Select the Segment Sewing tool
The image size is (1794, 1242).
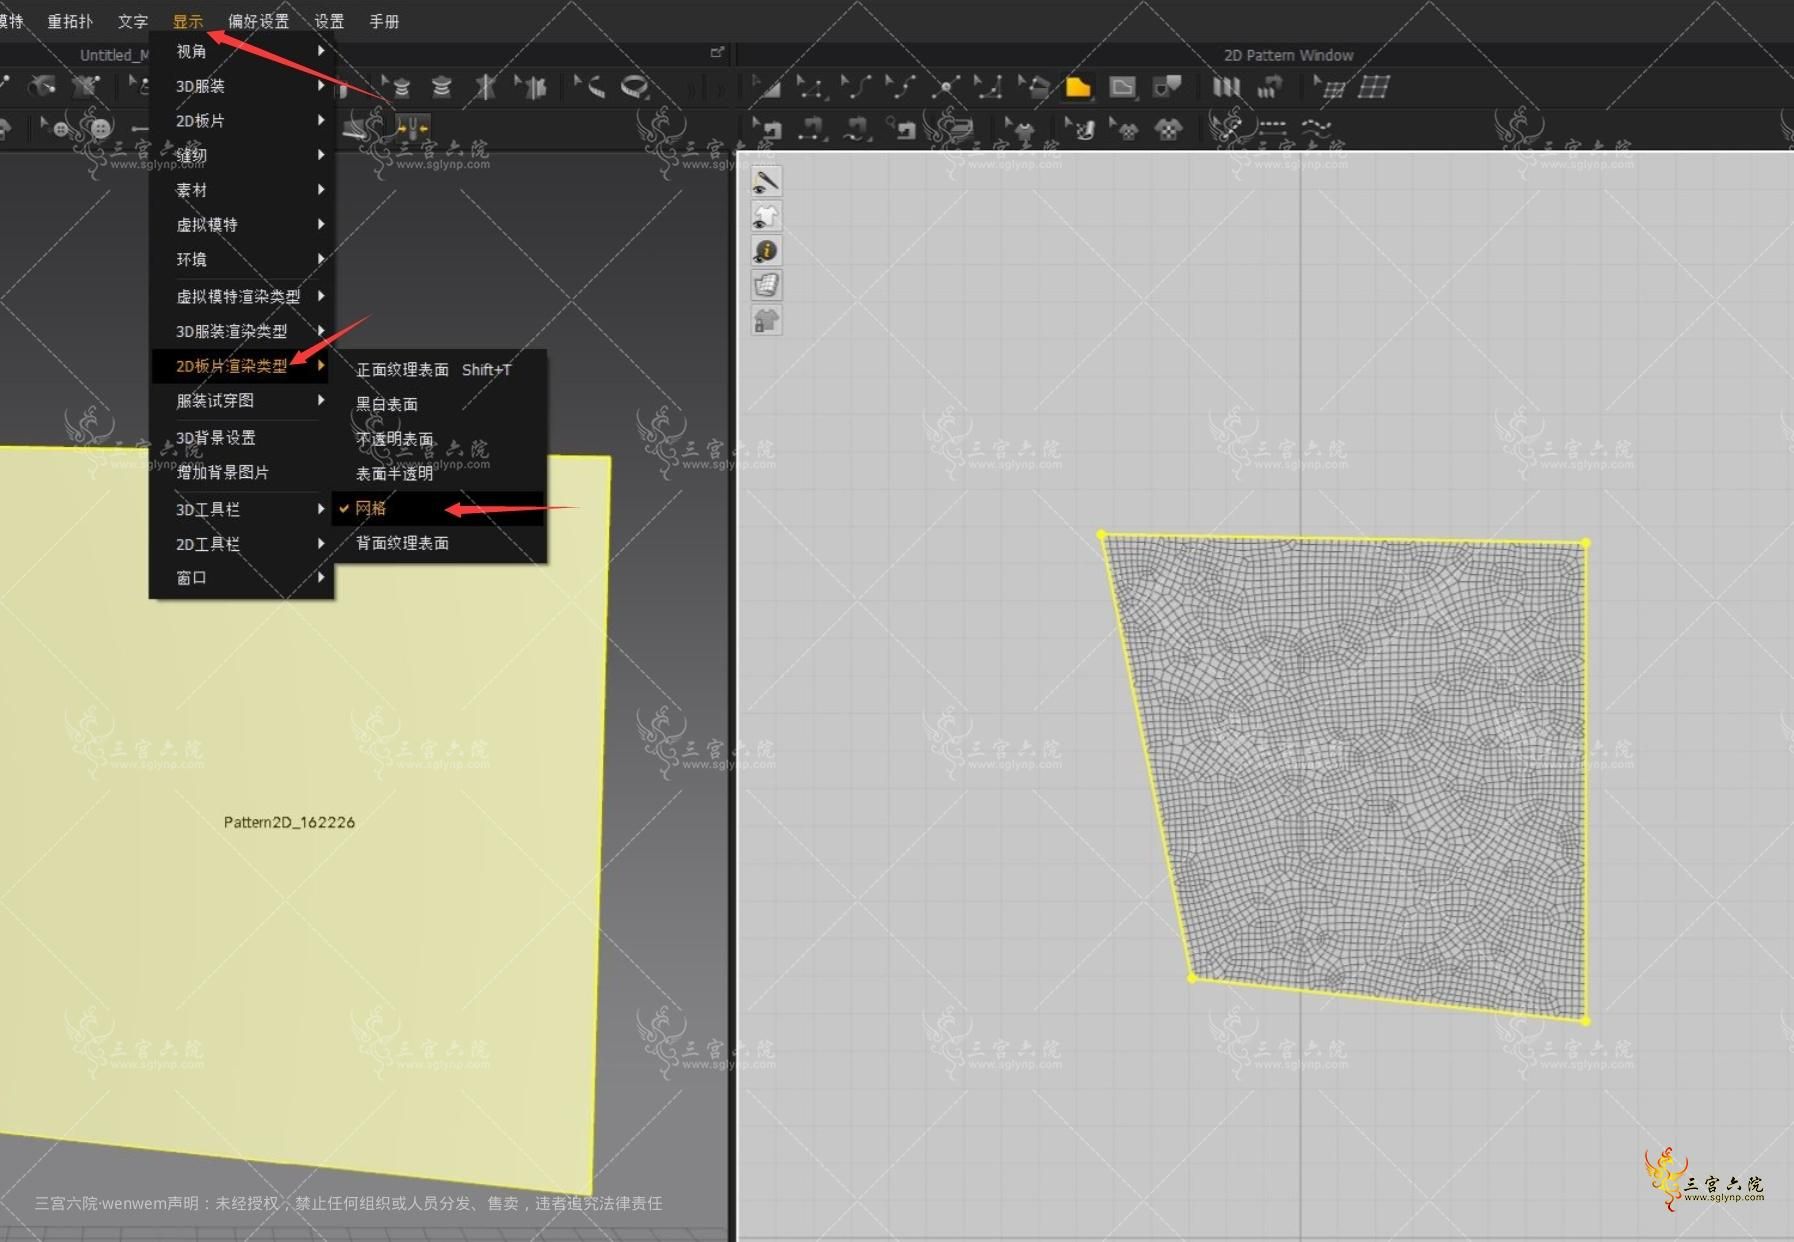[811, 128]
